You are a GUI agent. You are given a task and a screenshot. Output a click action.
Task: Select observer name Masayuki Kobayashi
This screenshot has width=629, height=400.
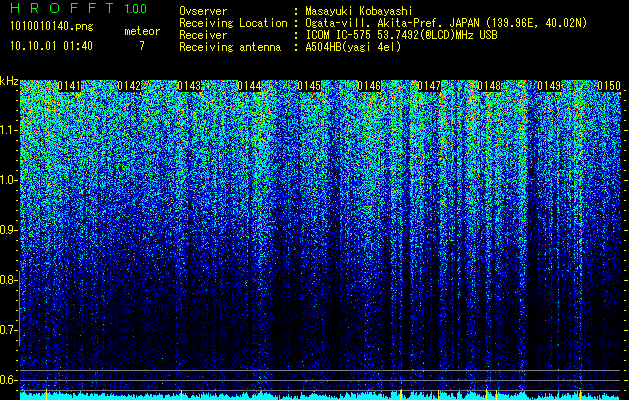point(359,11)
